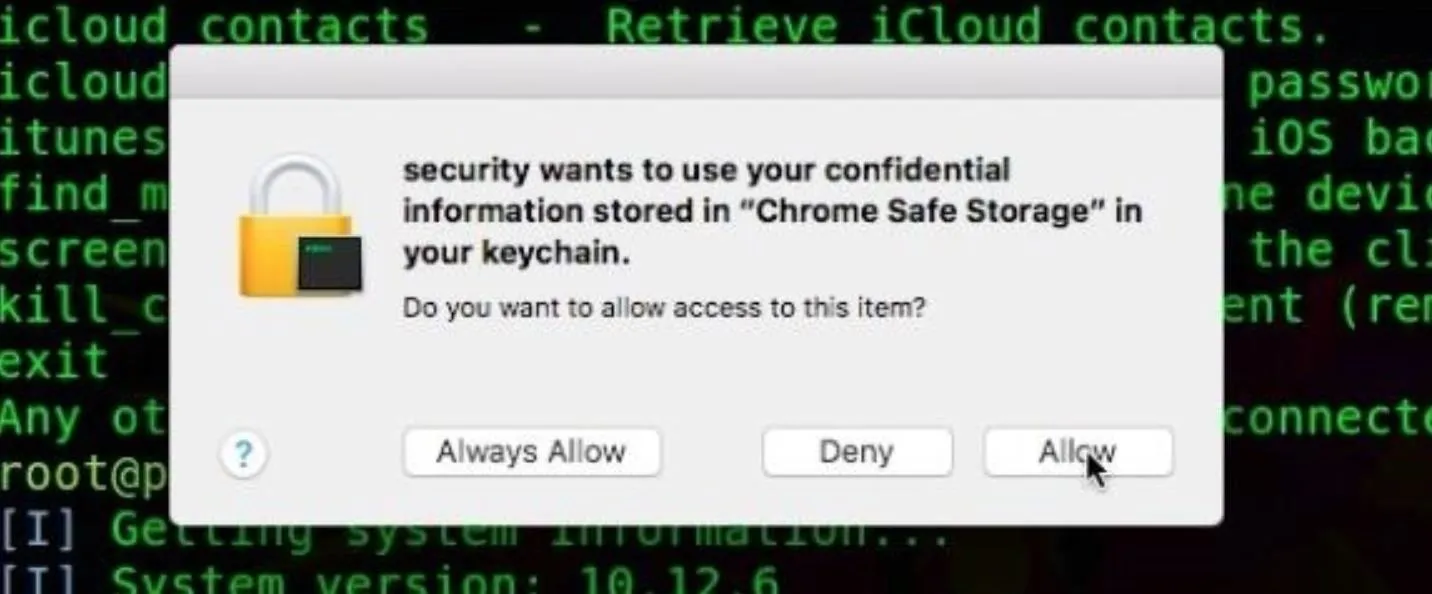Click the terminal badge on the padlock
The width and height of the screenshot is (1432, 594).
pyautogui.click(x=330, y=263)
